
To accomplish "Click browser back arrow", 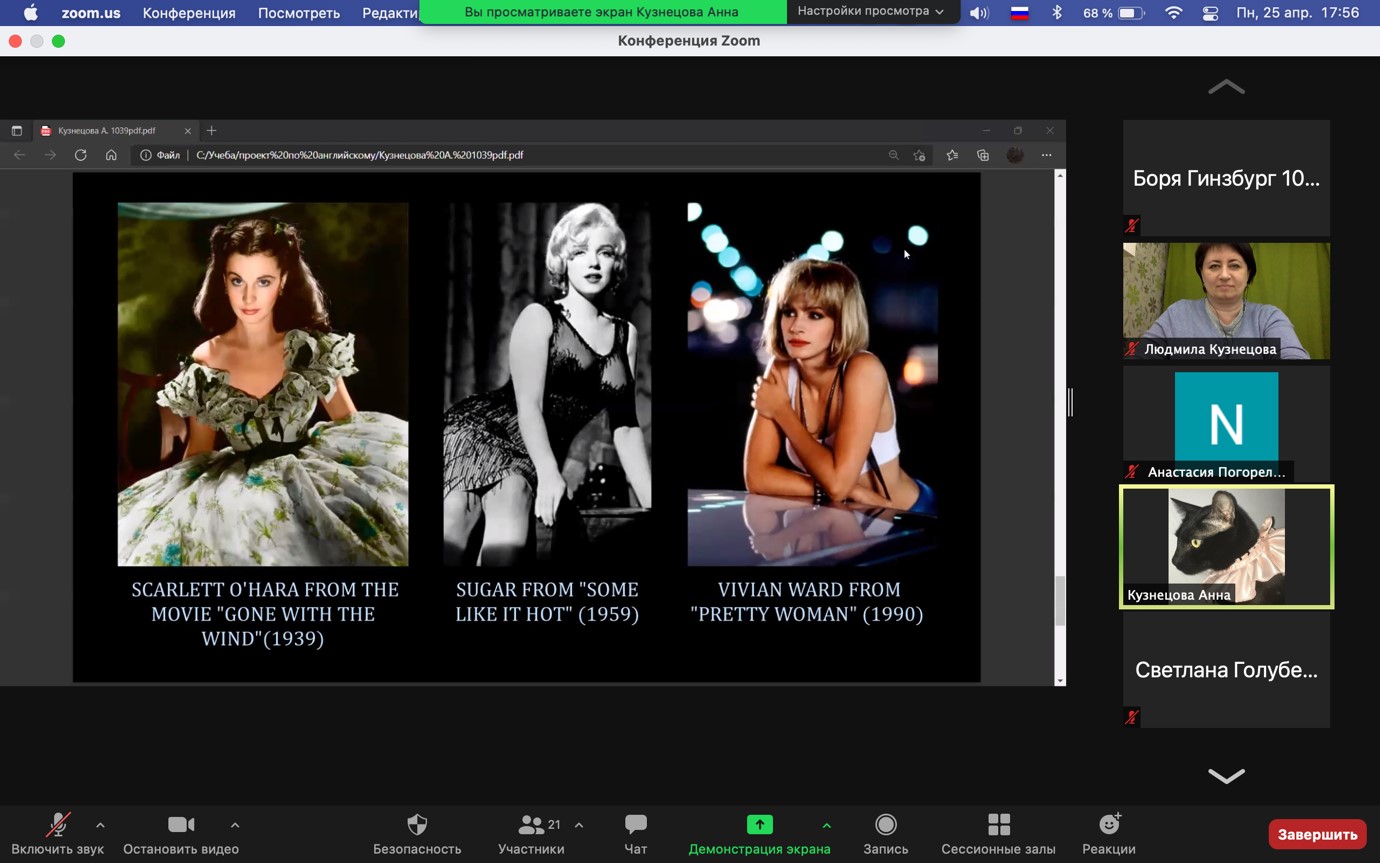I will (20, 155).
